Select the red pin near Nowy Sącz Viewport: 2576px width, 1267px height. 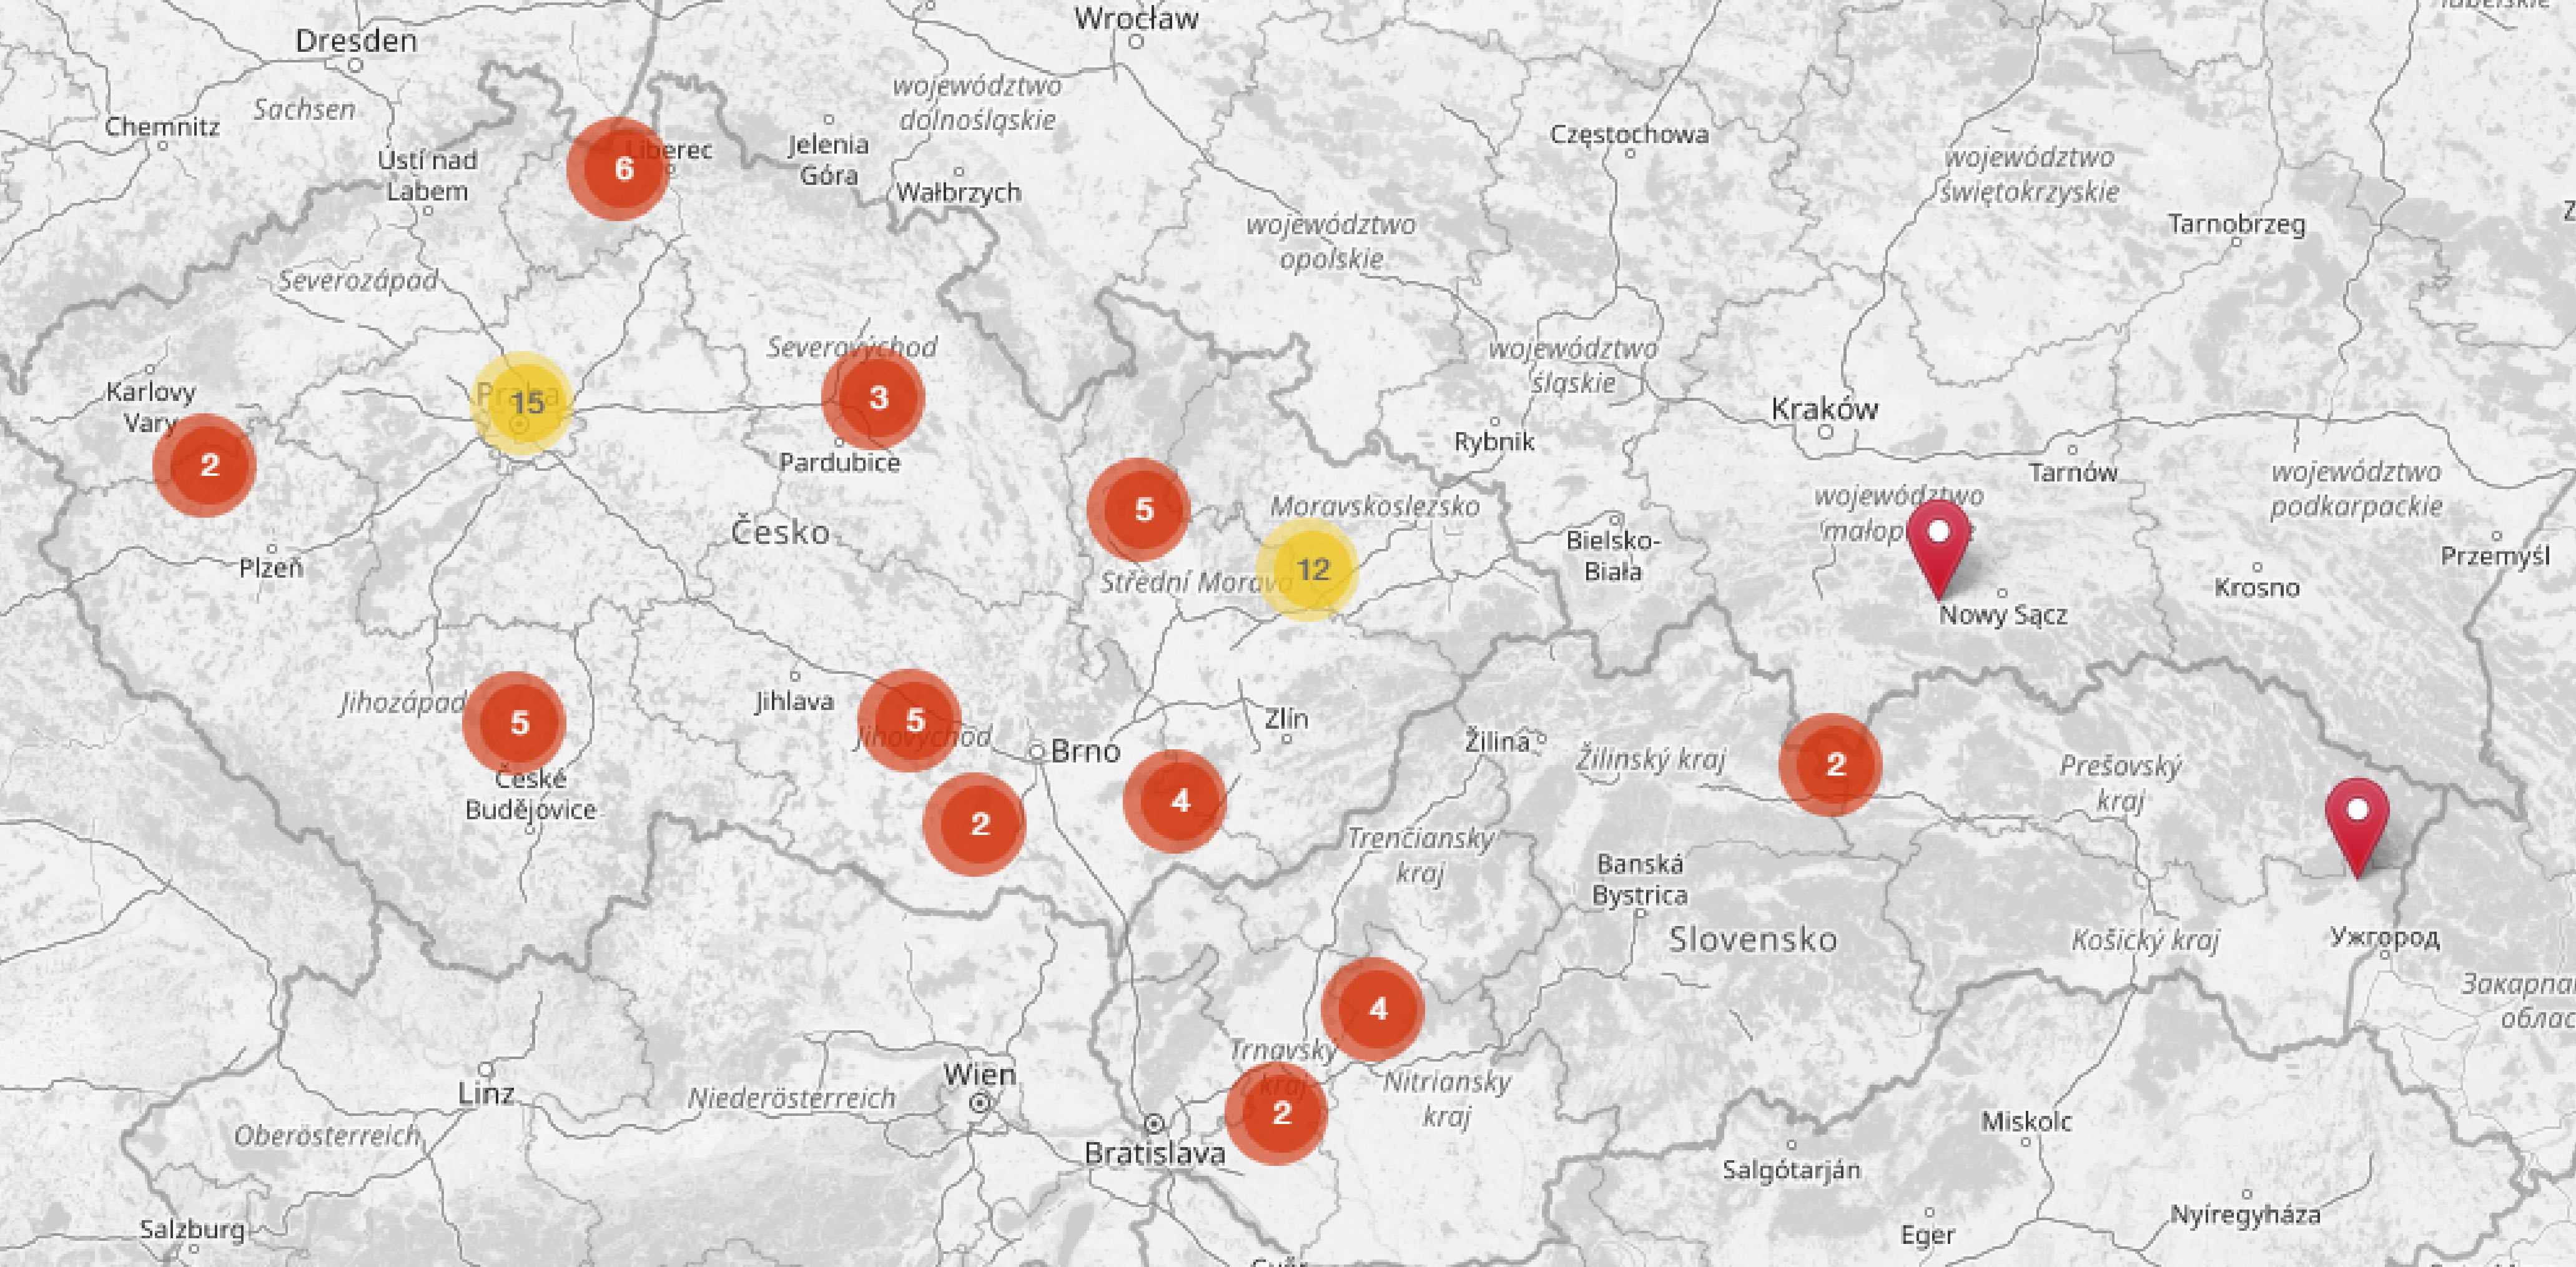pos(1939,550)
